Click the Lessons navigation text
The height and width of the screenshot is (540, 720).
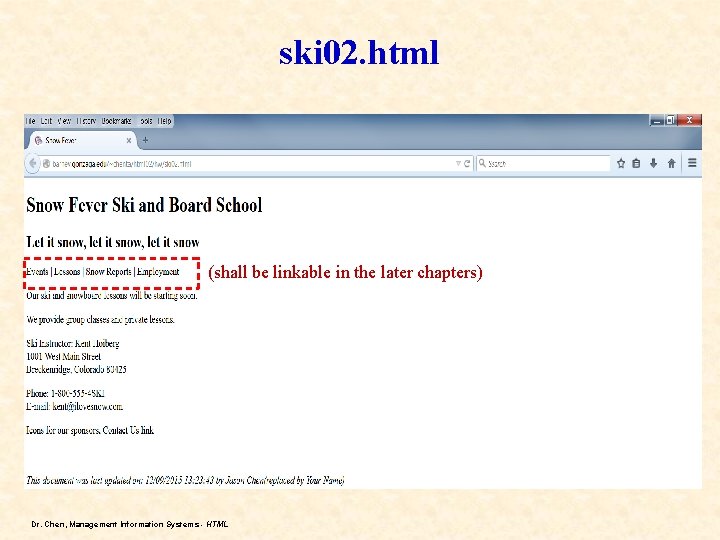[67, 272]
